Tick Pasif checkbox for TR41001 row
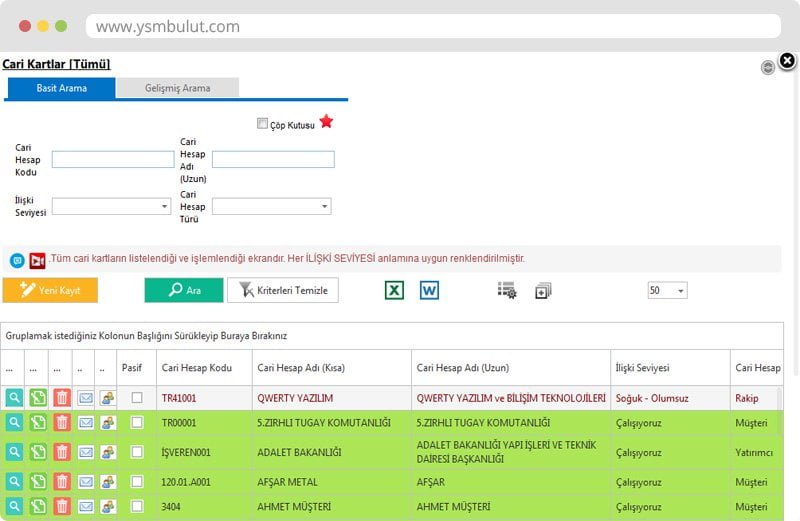 (x=137, y=398)
